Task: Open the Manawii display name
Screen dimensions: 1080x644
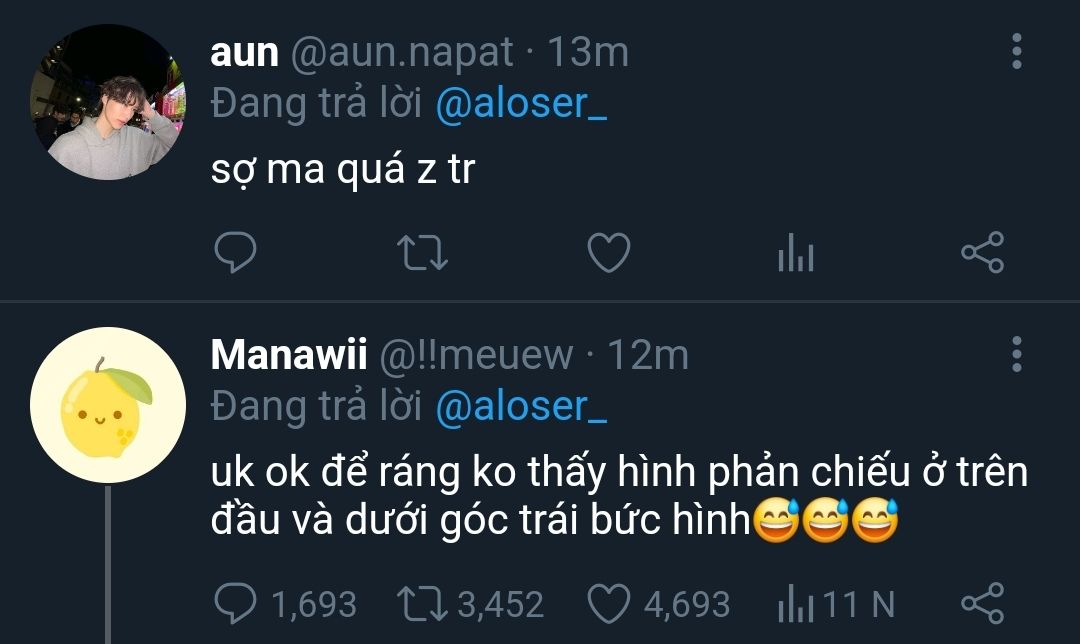Action: [x=291, y=354]
